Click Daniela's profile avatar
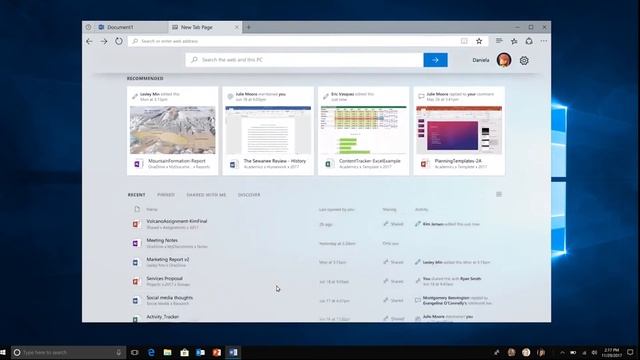The height and width of the screenshot is (360, 640). (x=504, y=60)
